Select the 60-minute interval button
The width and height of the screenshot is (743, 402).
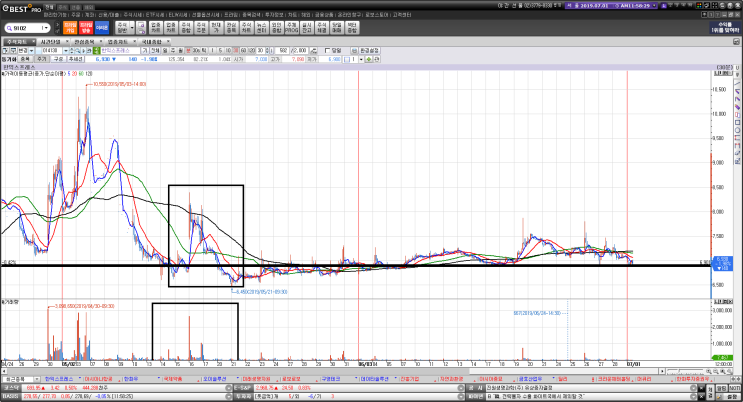click(x=243, y=50)
